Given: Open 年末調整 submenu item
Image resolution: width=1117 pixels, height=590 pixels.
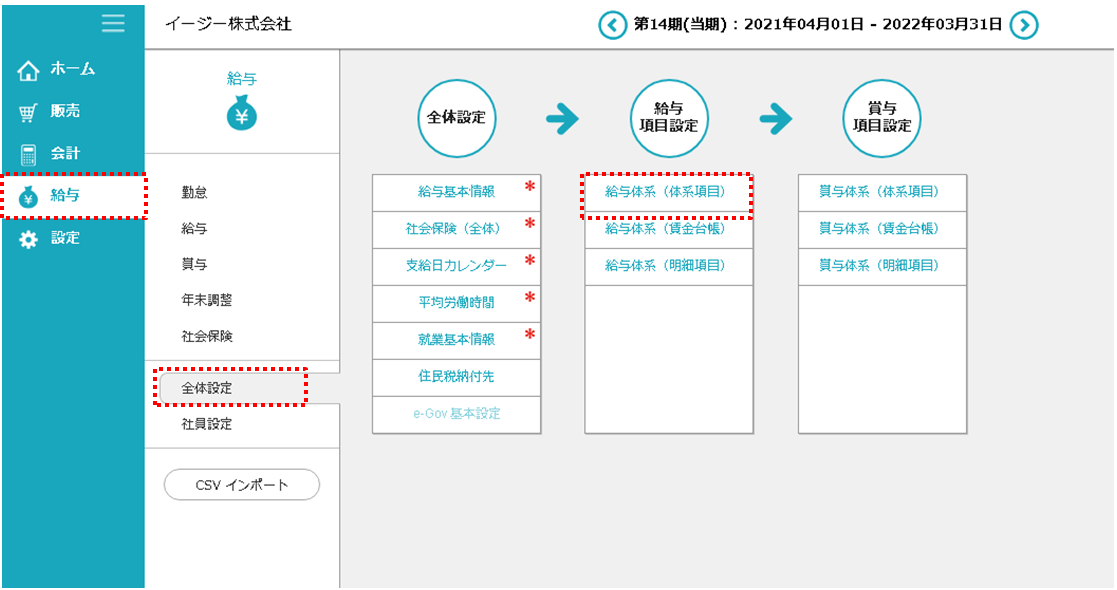Looking at the screenshot, I should (207, 300).
